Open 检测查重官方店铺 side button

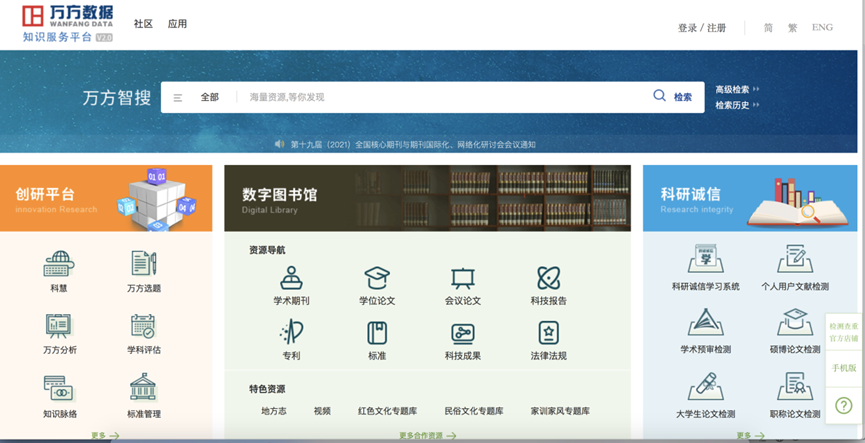843,332
